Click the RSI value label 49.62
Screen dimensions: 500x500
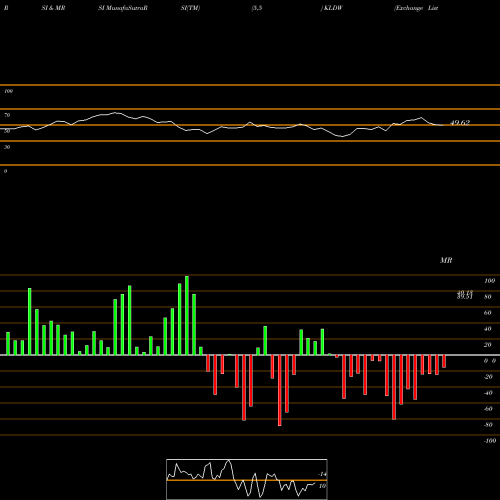460,123
